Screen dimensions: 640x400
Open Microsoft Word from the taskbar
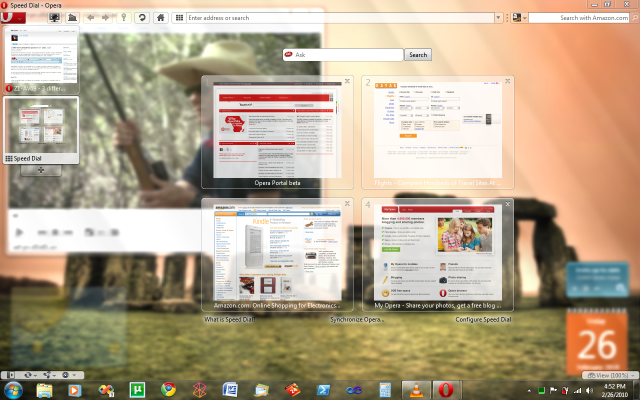[x=230, y=390]
